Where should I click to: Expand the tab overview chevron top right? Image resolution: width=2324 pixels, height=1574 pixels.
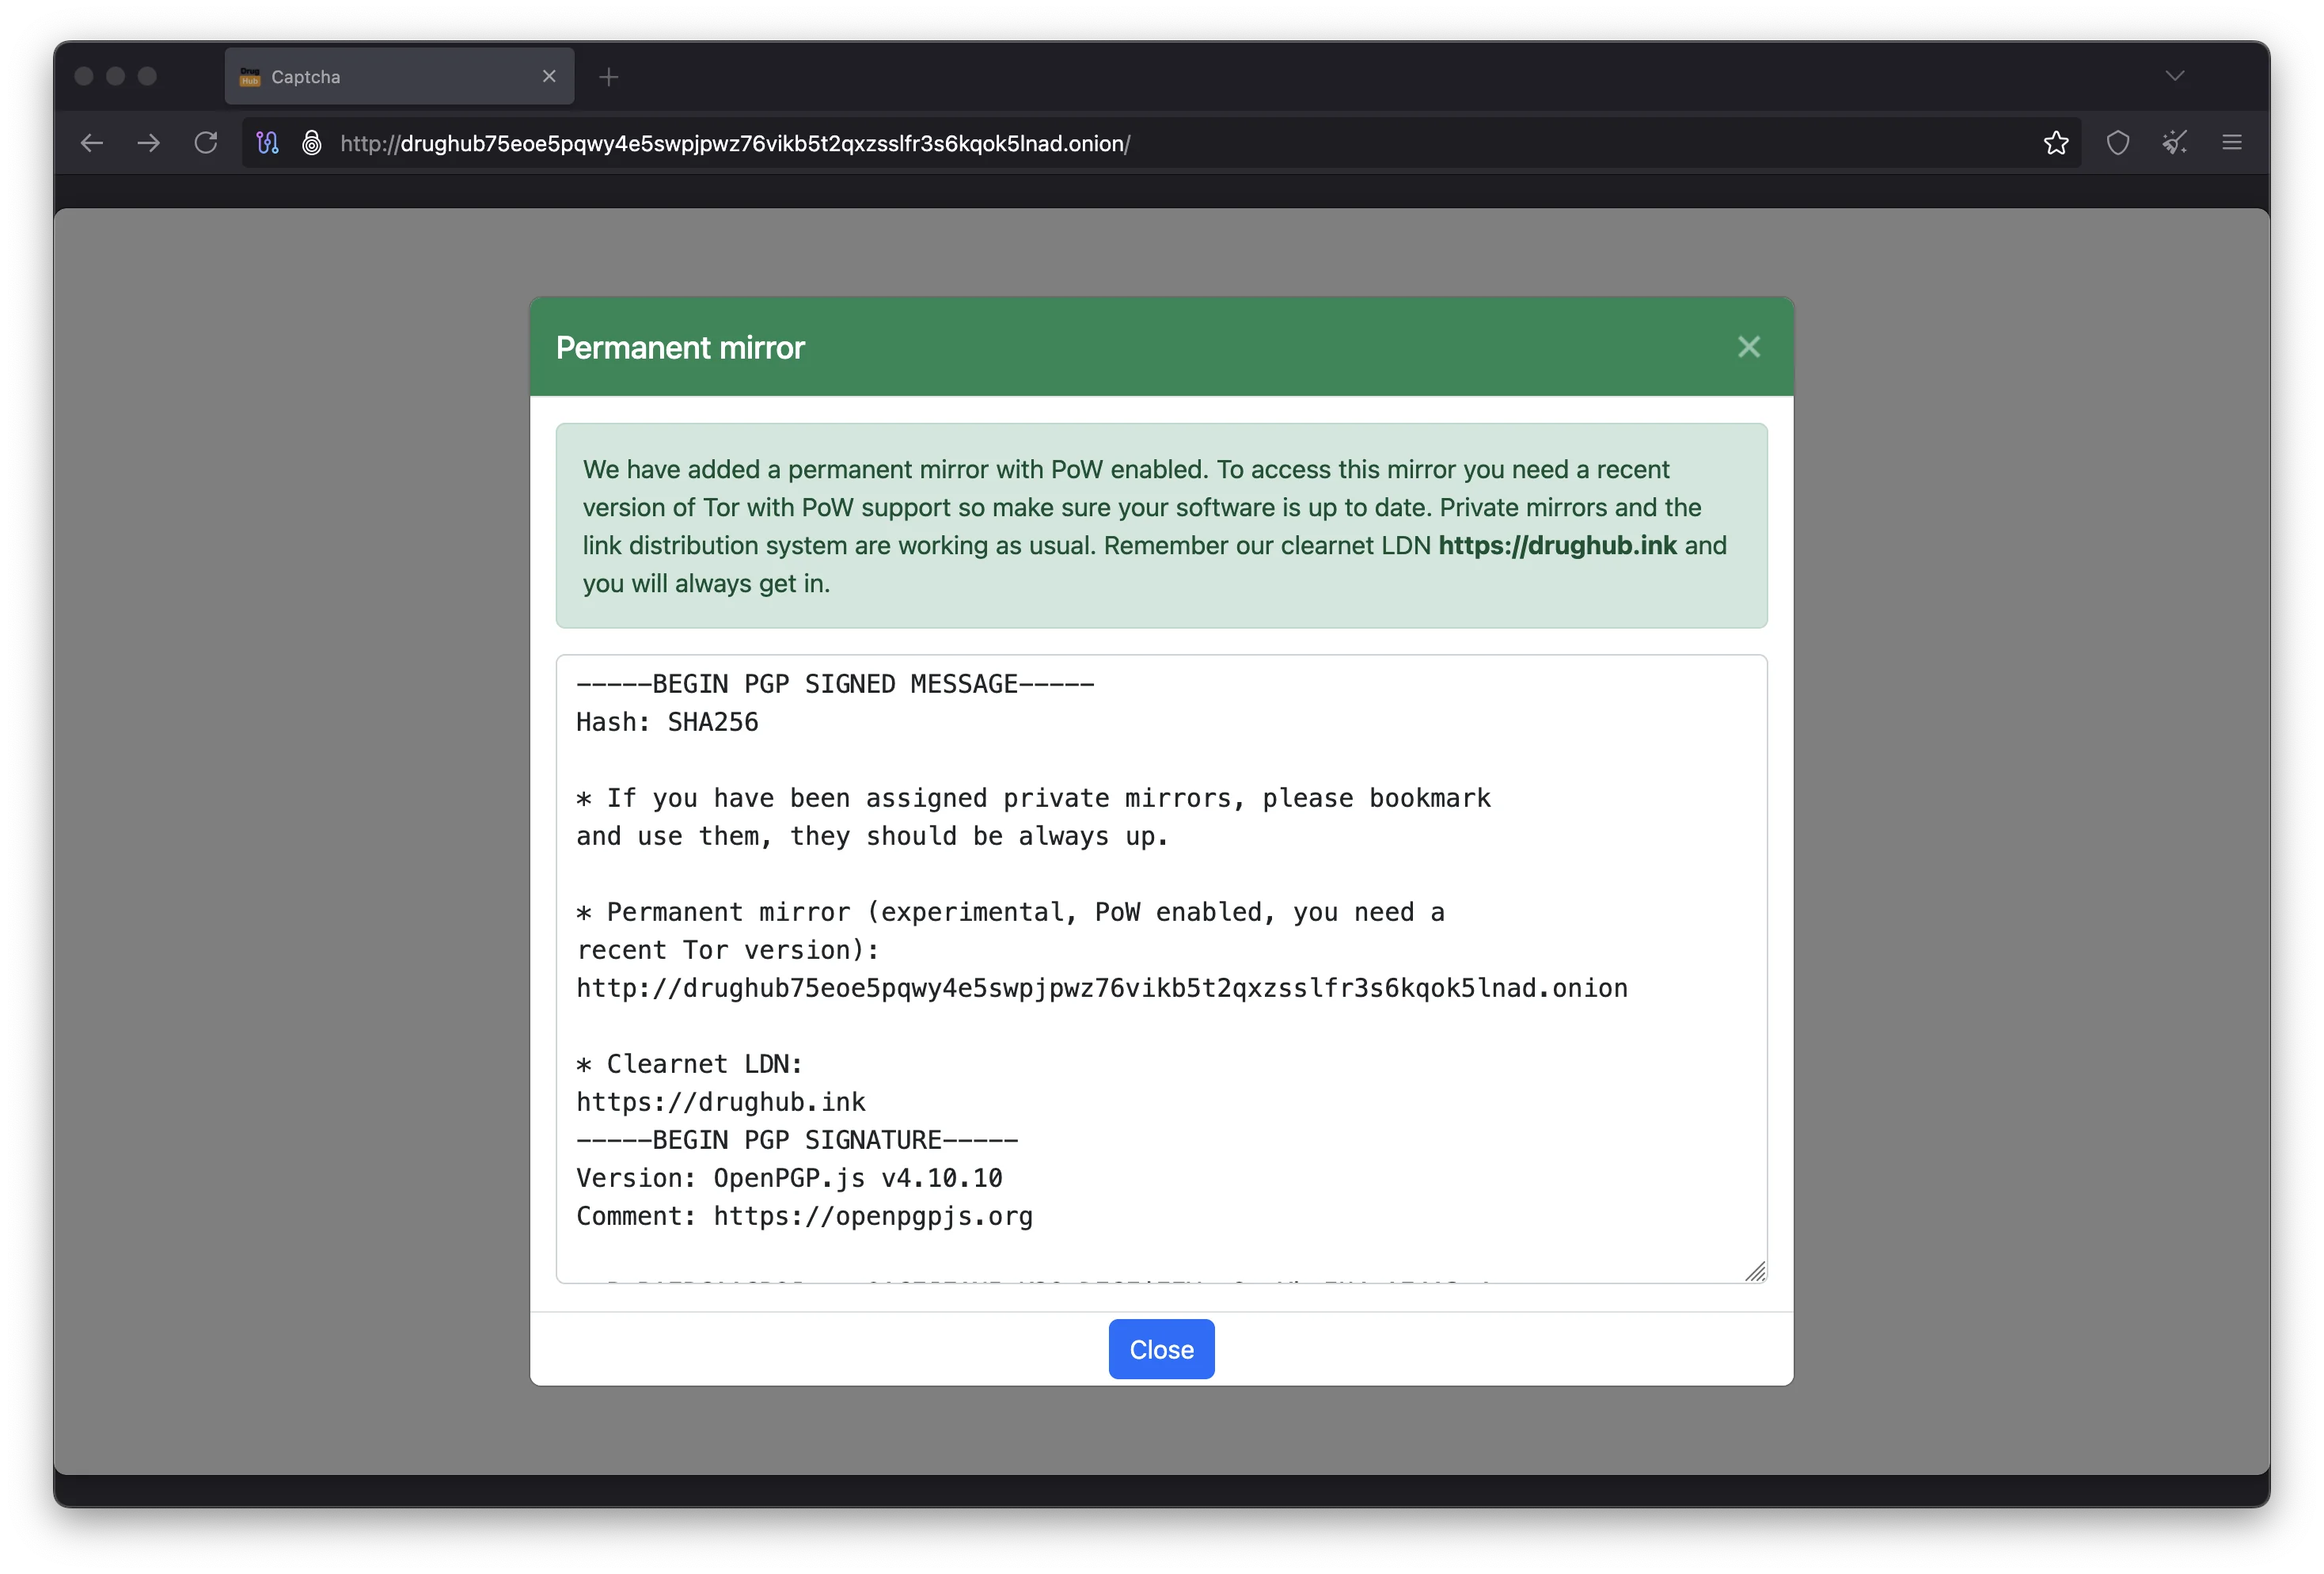click(x=2174, y=76)
